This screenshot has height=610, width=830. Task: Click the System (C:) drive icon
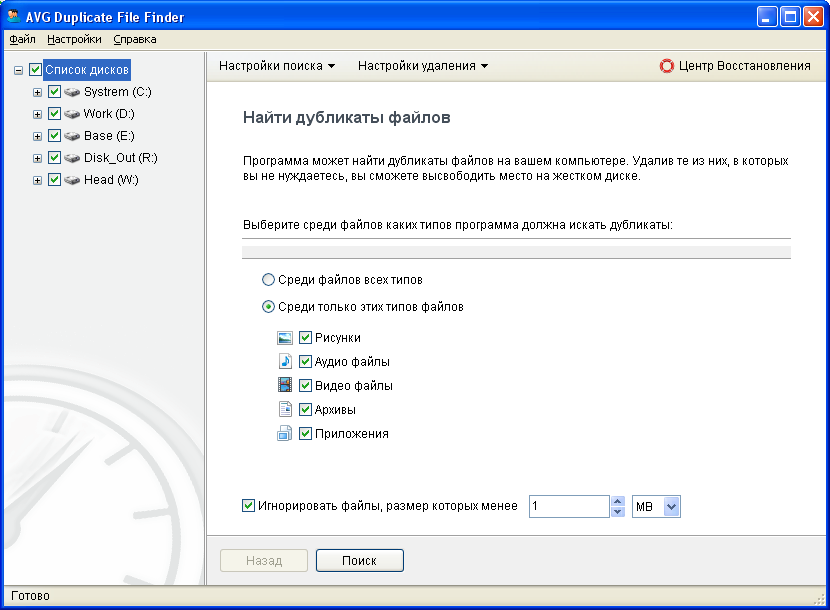click(x=72, y=92)
